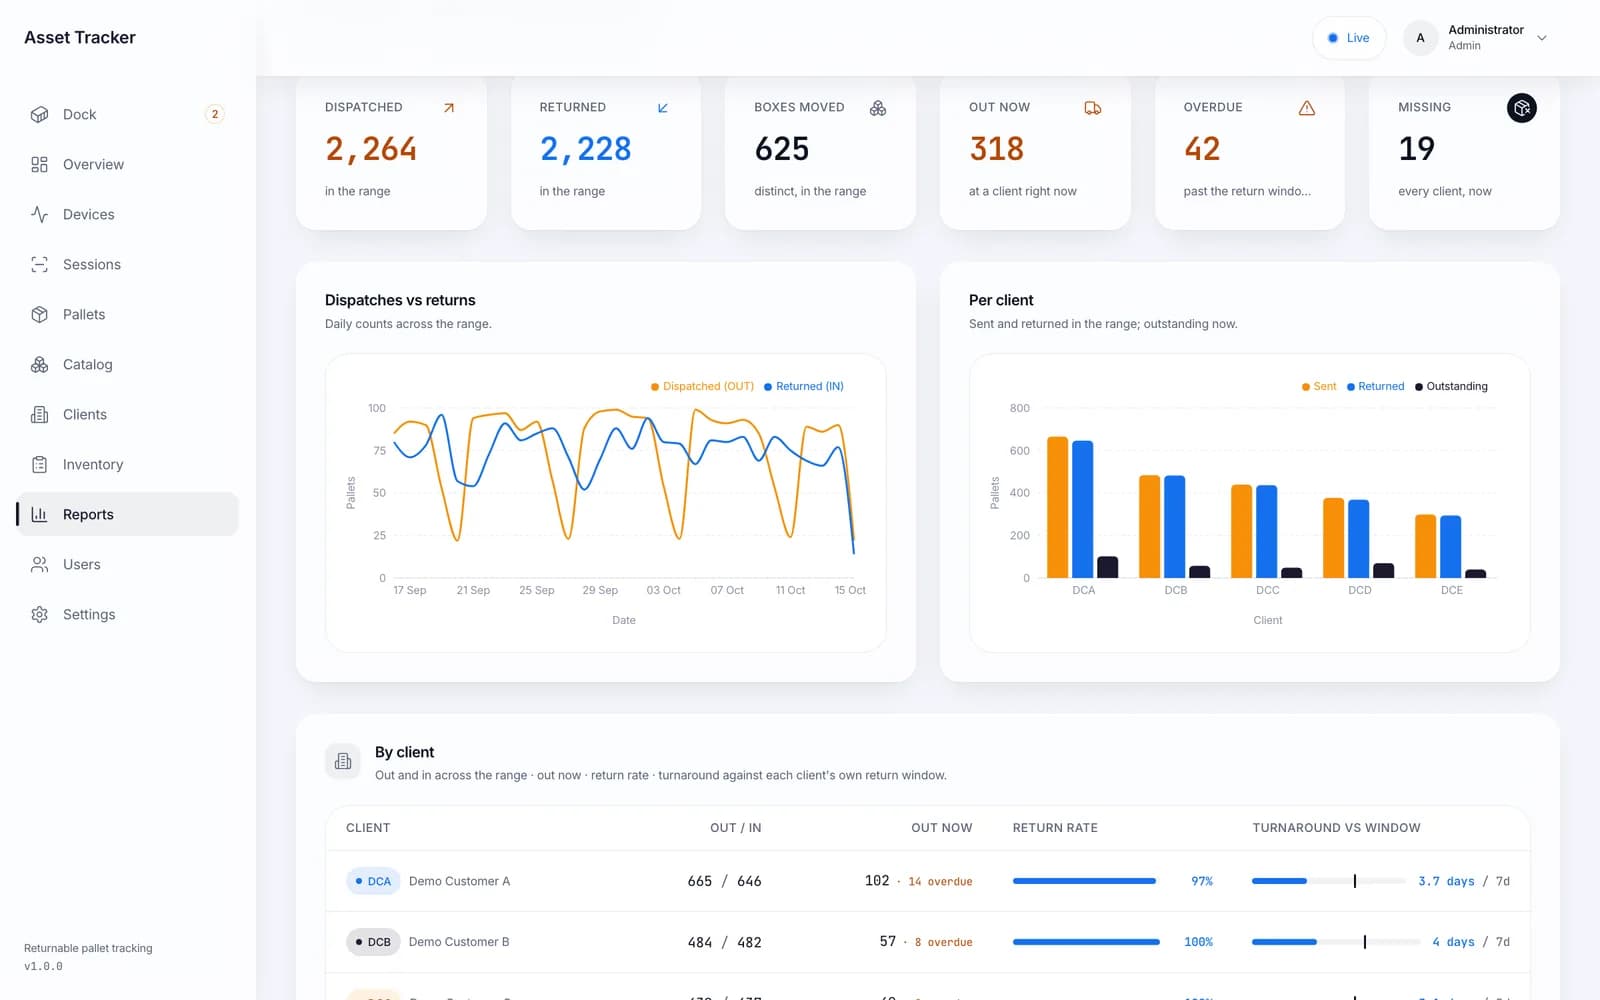Toggle Dispatched (OUT) legend series
Image resolution: width=1600 pixels, height=1000 pixels.
click(x=703, y=386)
